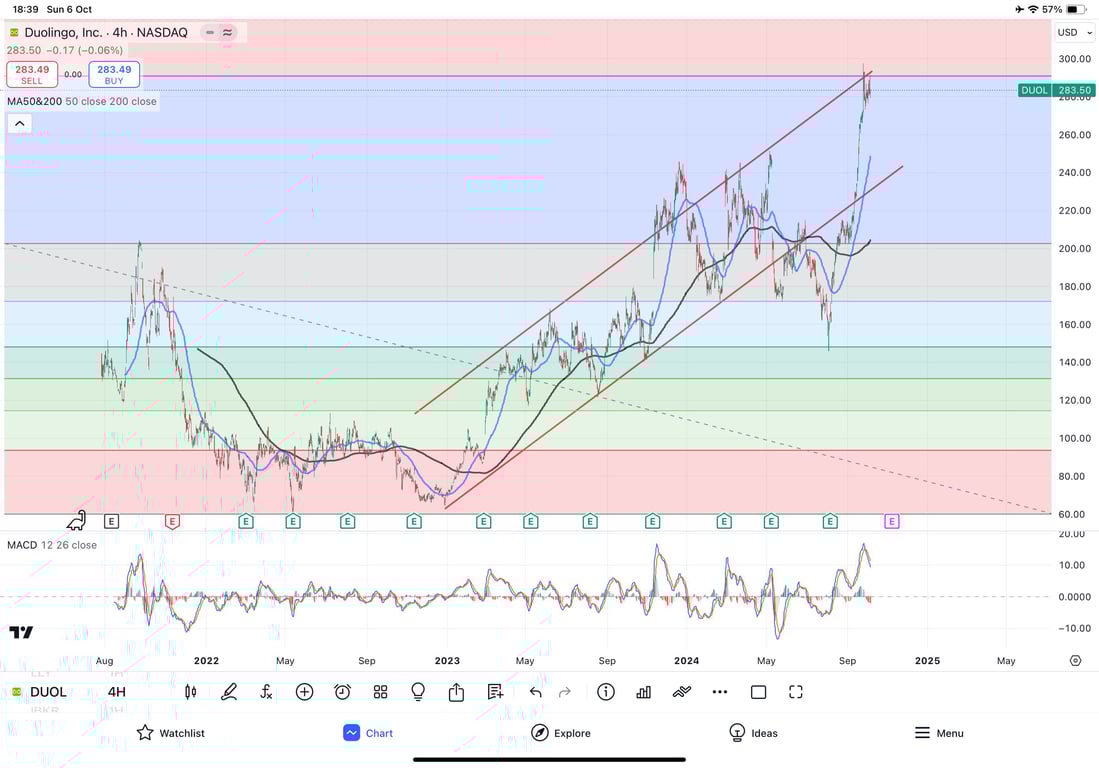Tap the purple upcoming E earnings marker

[x=892, y=521]
